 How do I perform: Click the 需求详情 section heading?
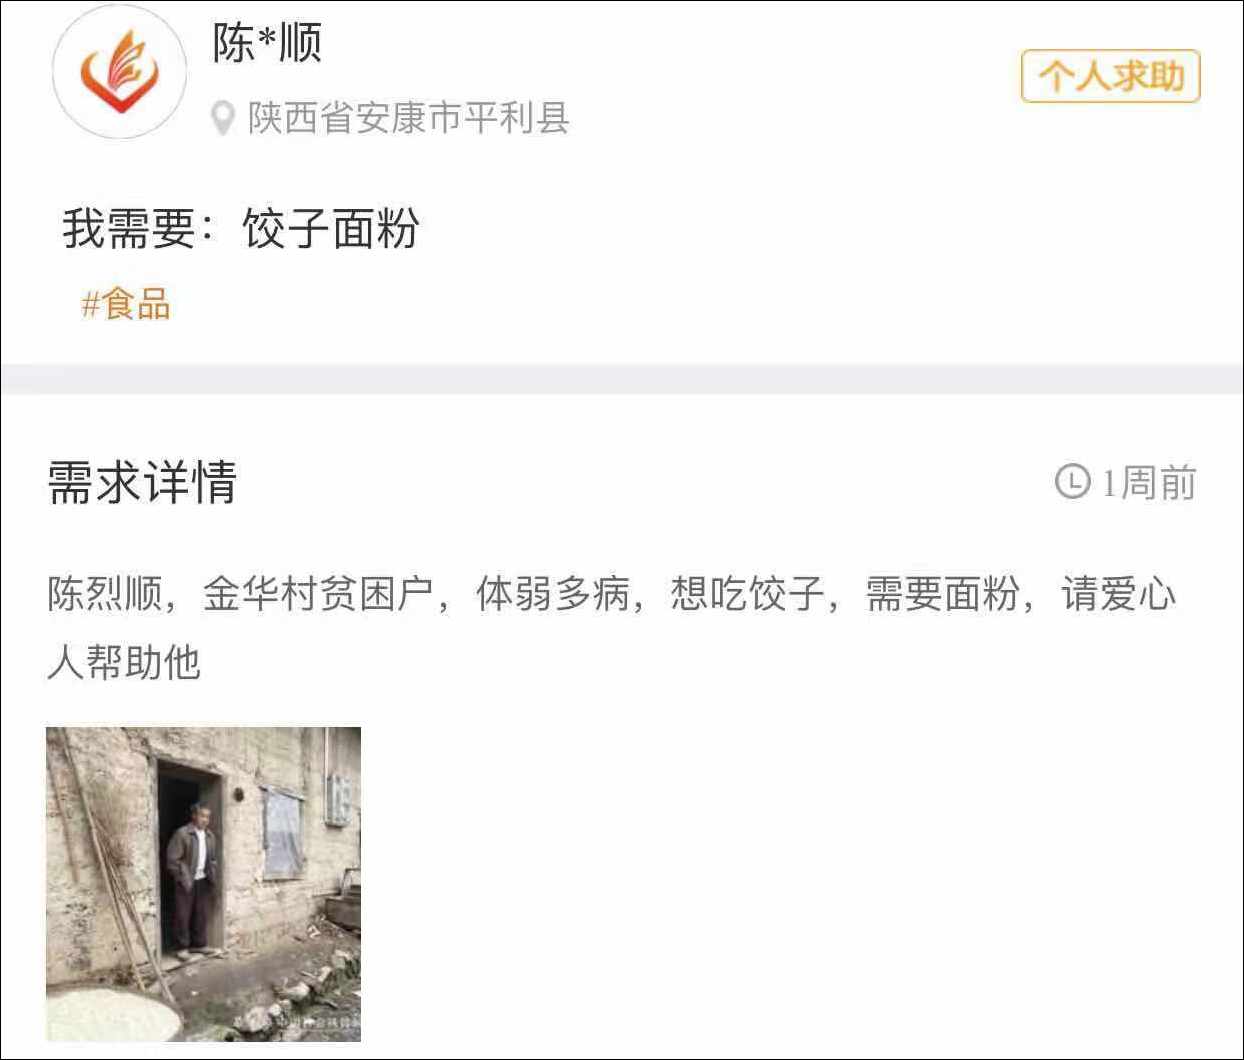(142, 483)
